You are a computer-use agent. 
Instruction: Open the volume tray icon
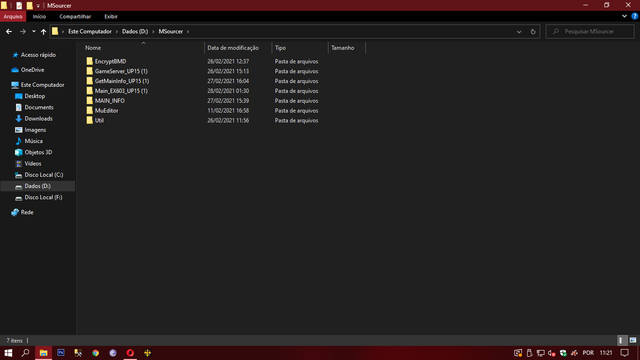(551, 353)
